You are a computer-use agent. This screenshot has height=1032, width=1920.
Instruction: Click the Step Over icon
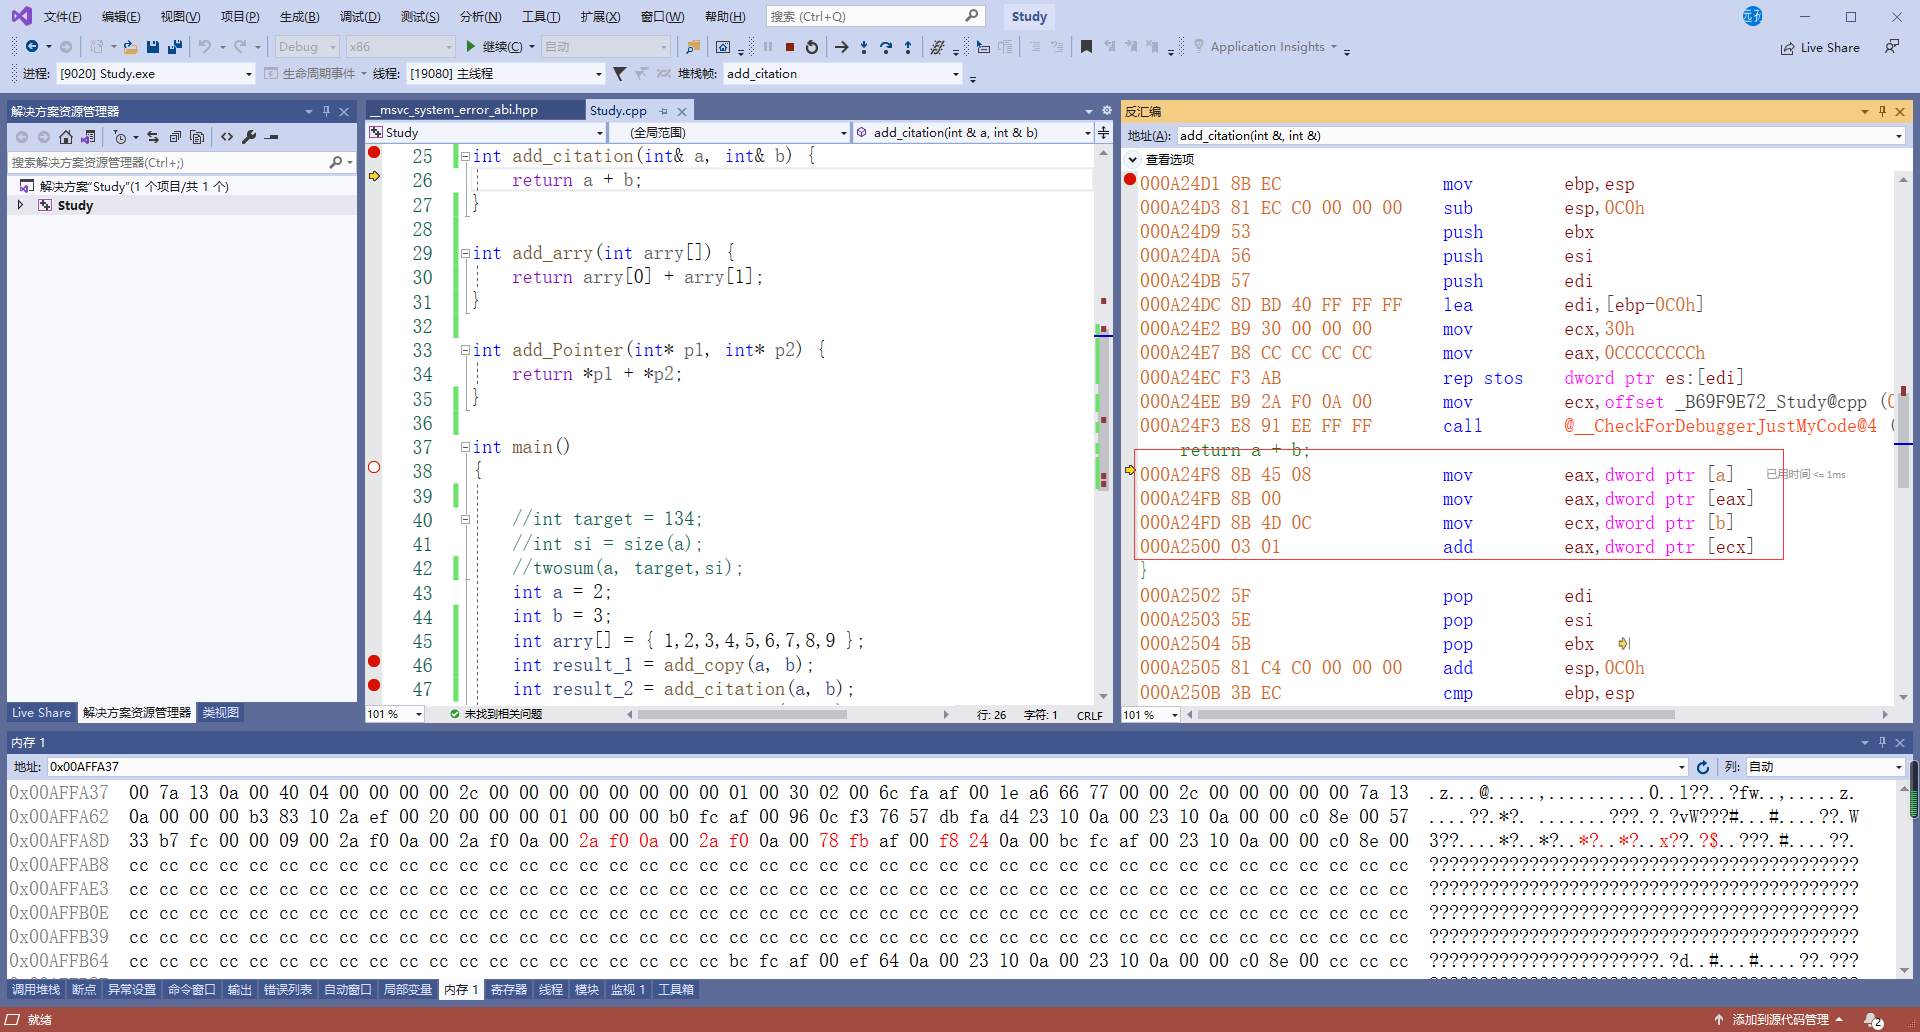(x=886, y=47)
